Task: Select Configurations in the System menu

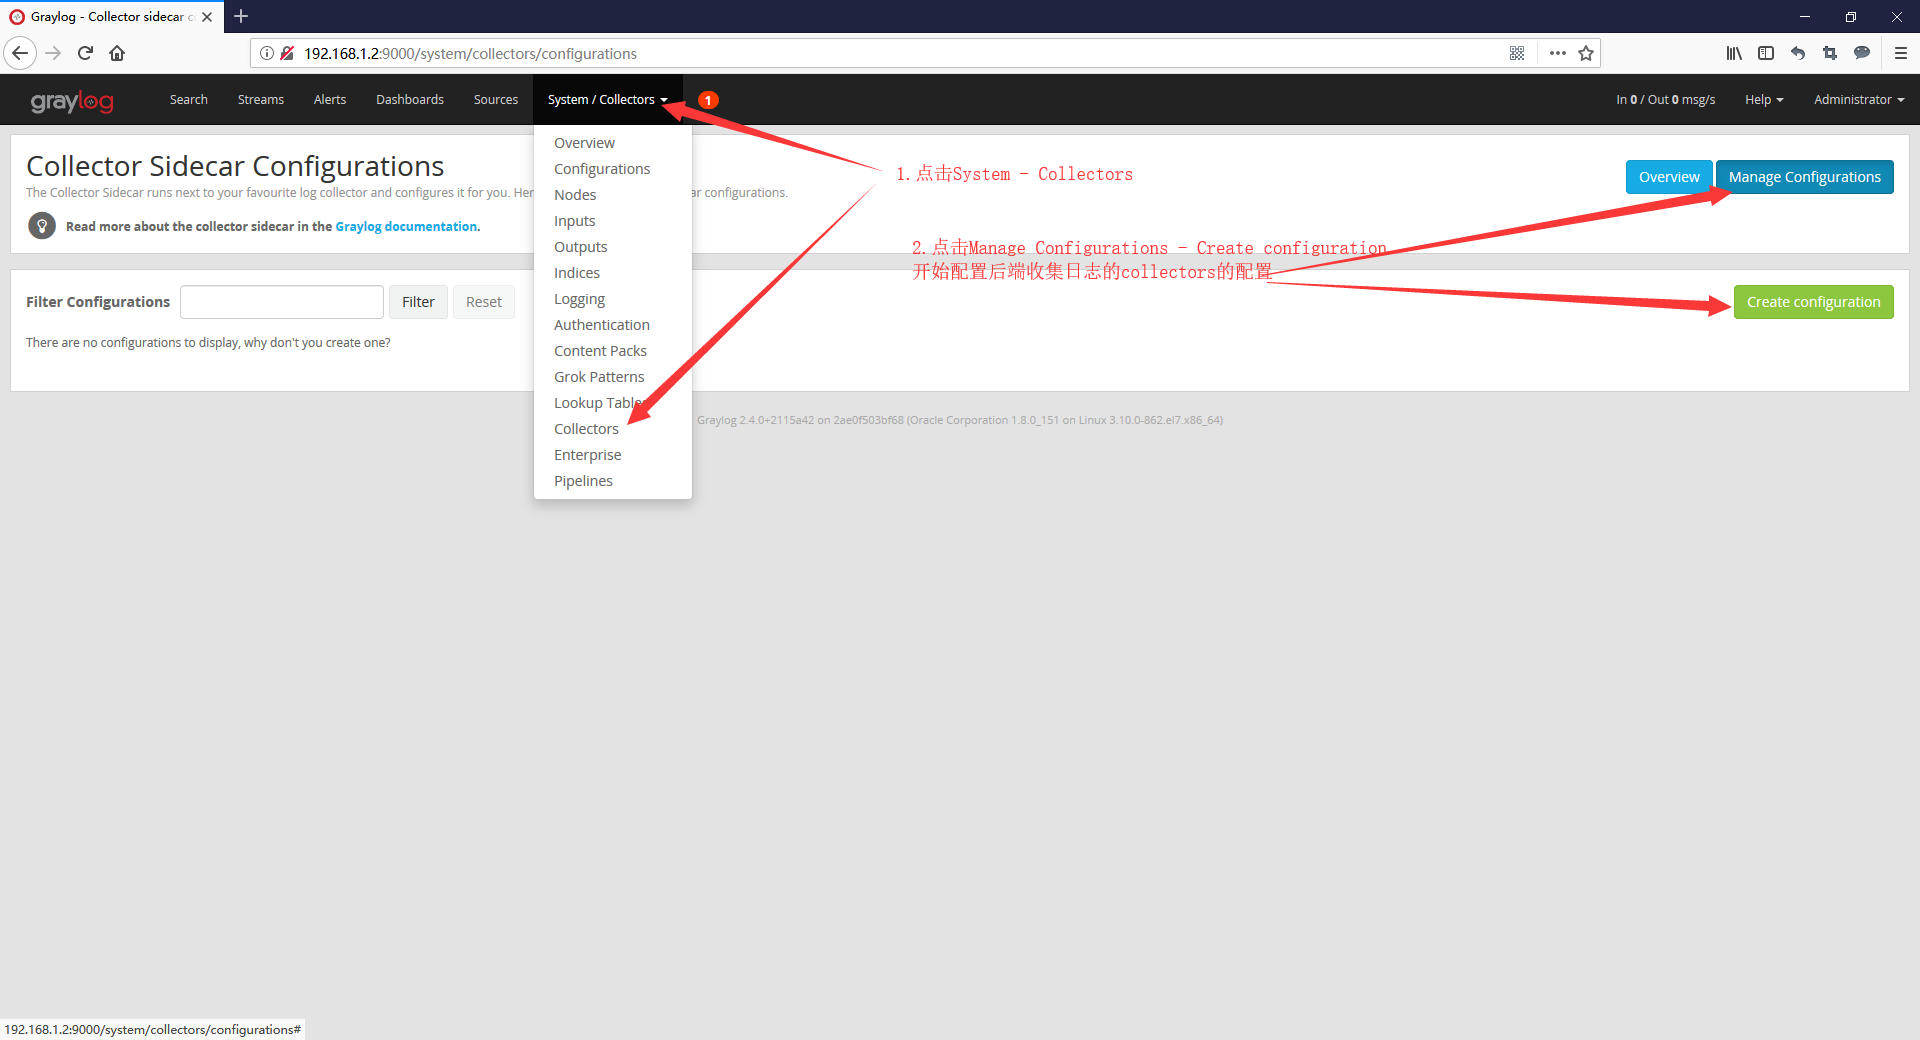Action: (612, 169)
